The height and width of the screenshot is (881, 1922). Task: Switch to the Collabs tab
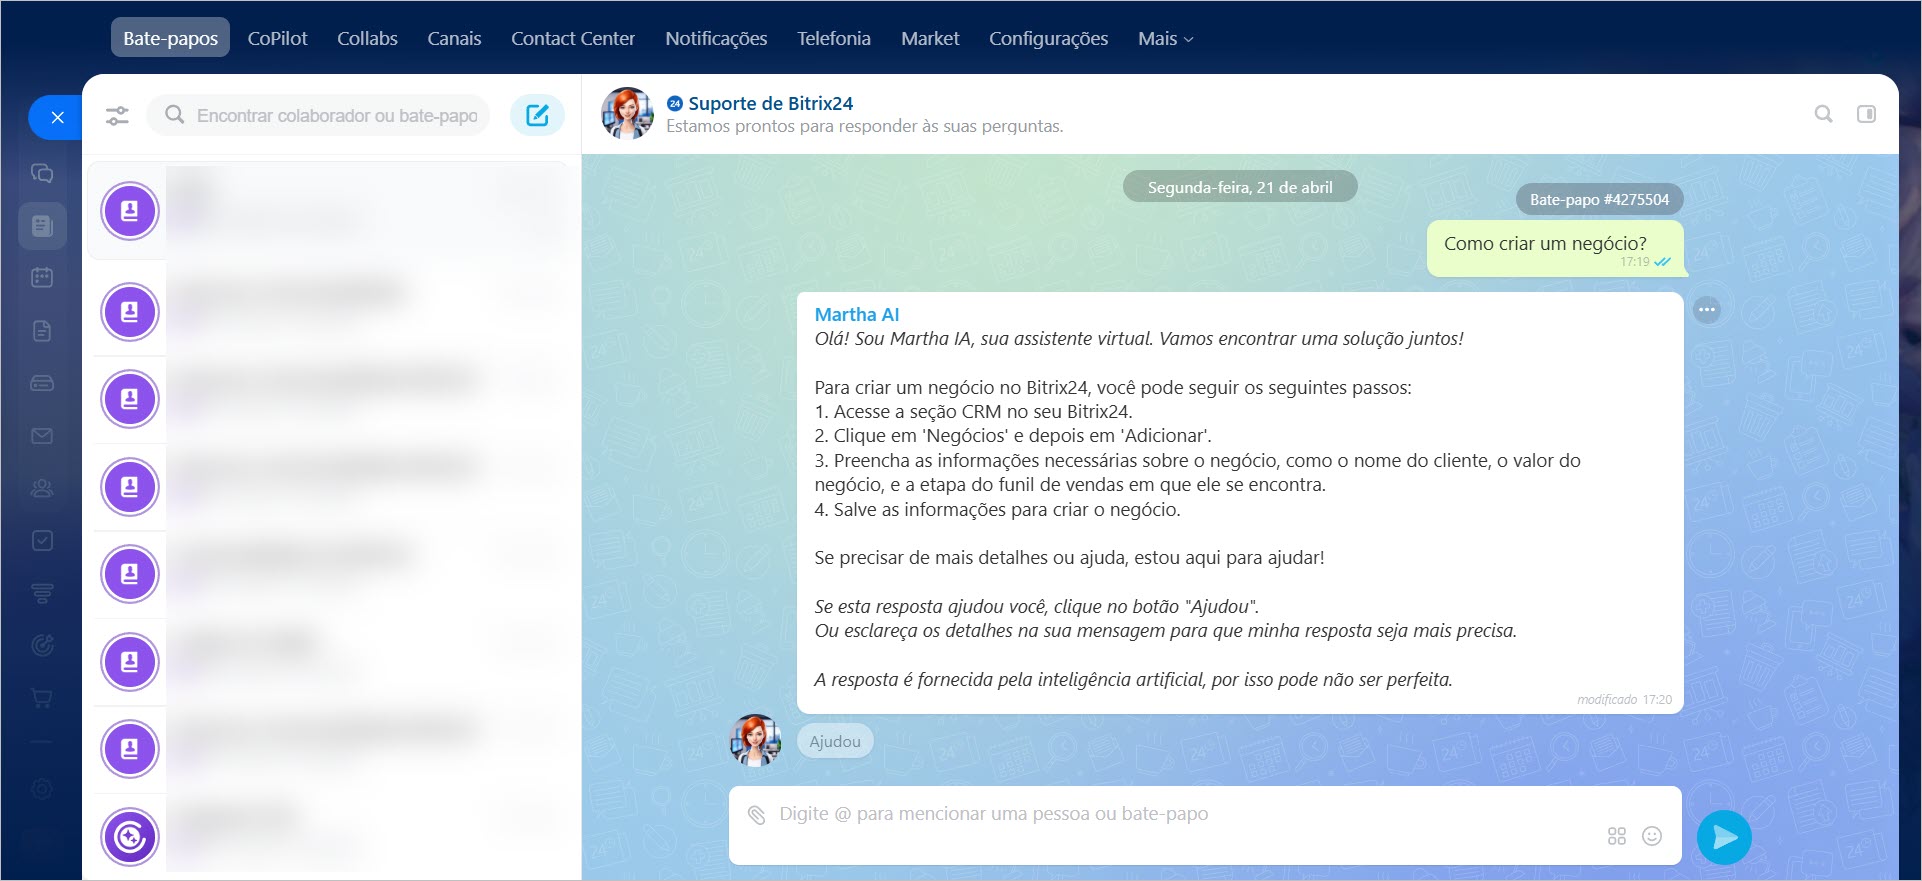[367, 38]
